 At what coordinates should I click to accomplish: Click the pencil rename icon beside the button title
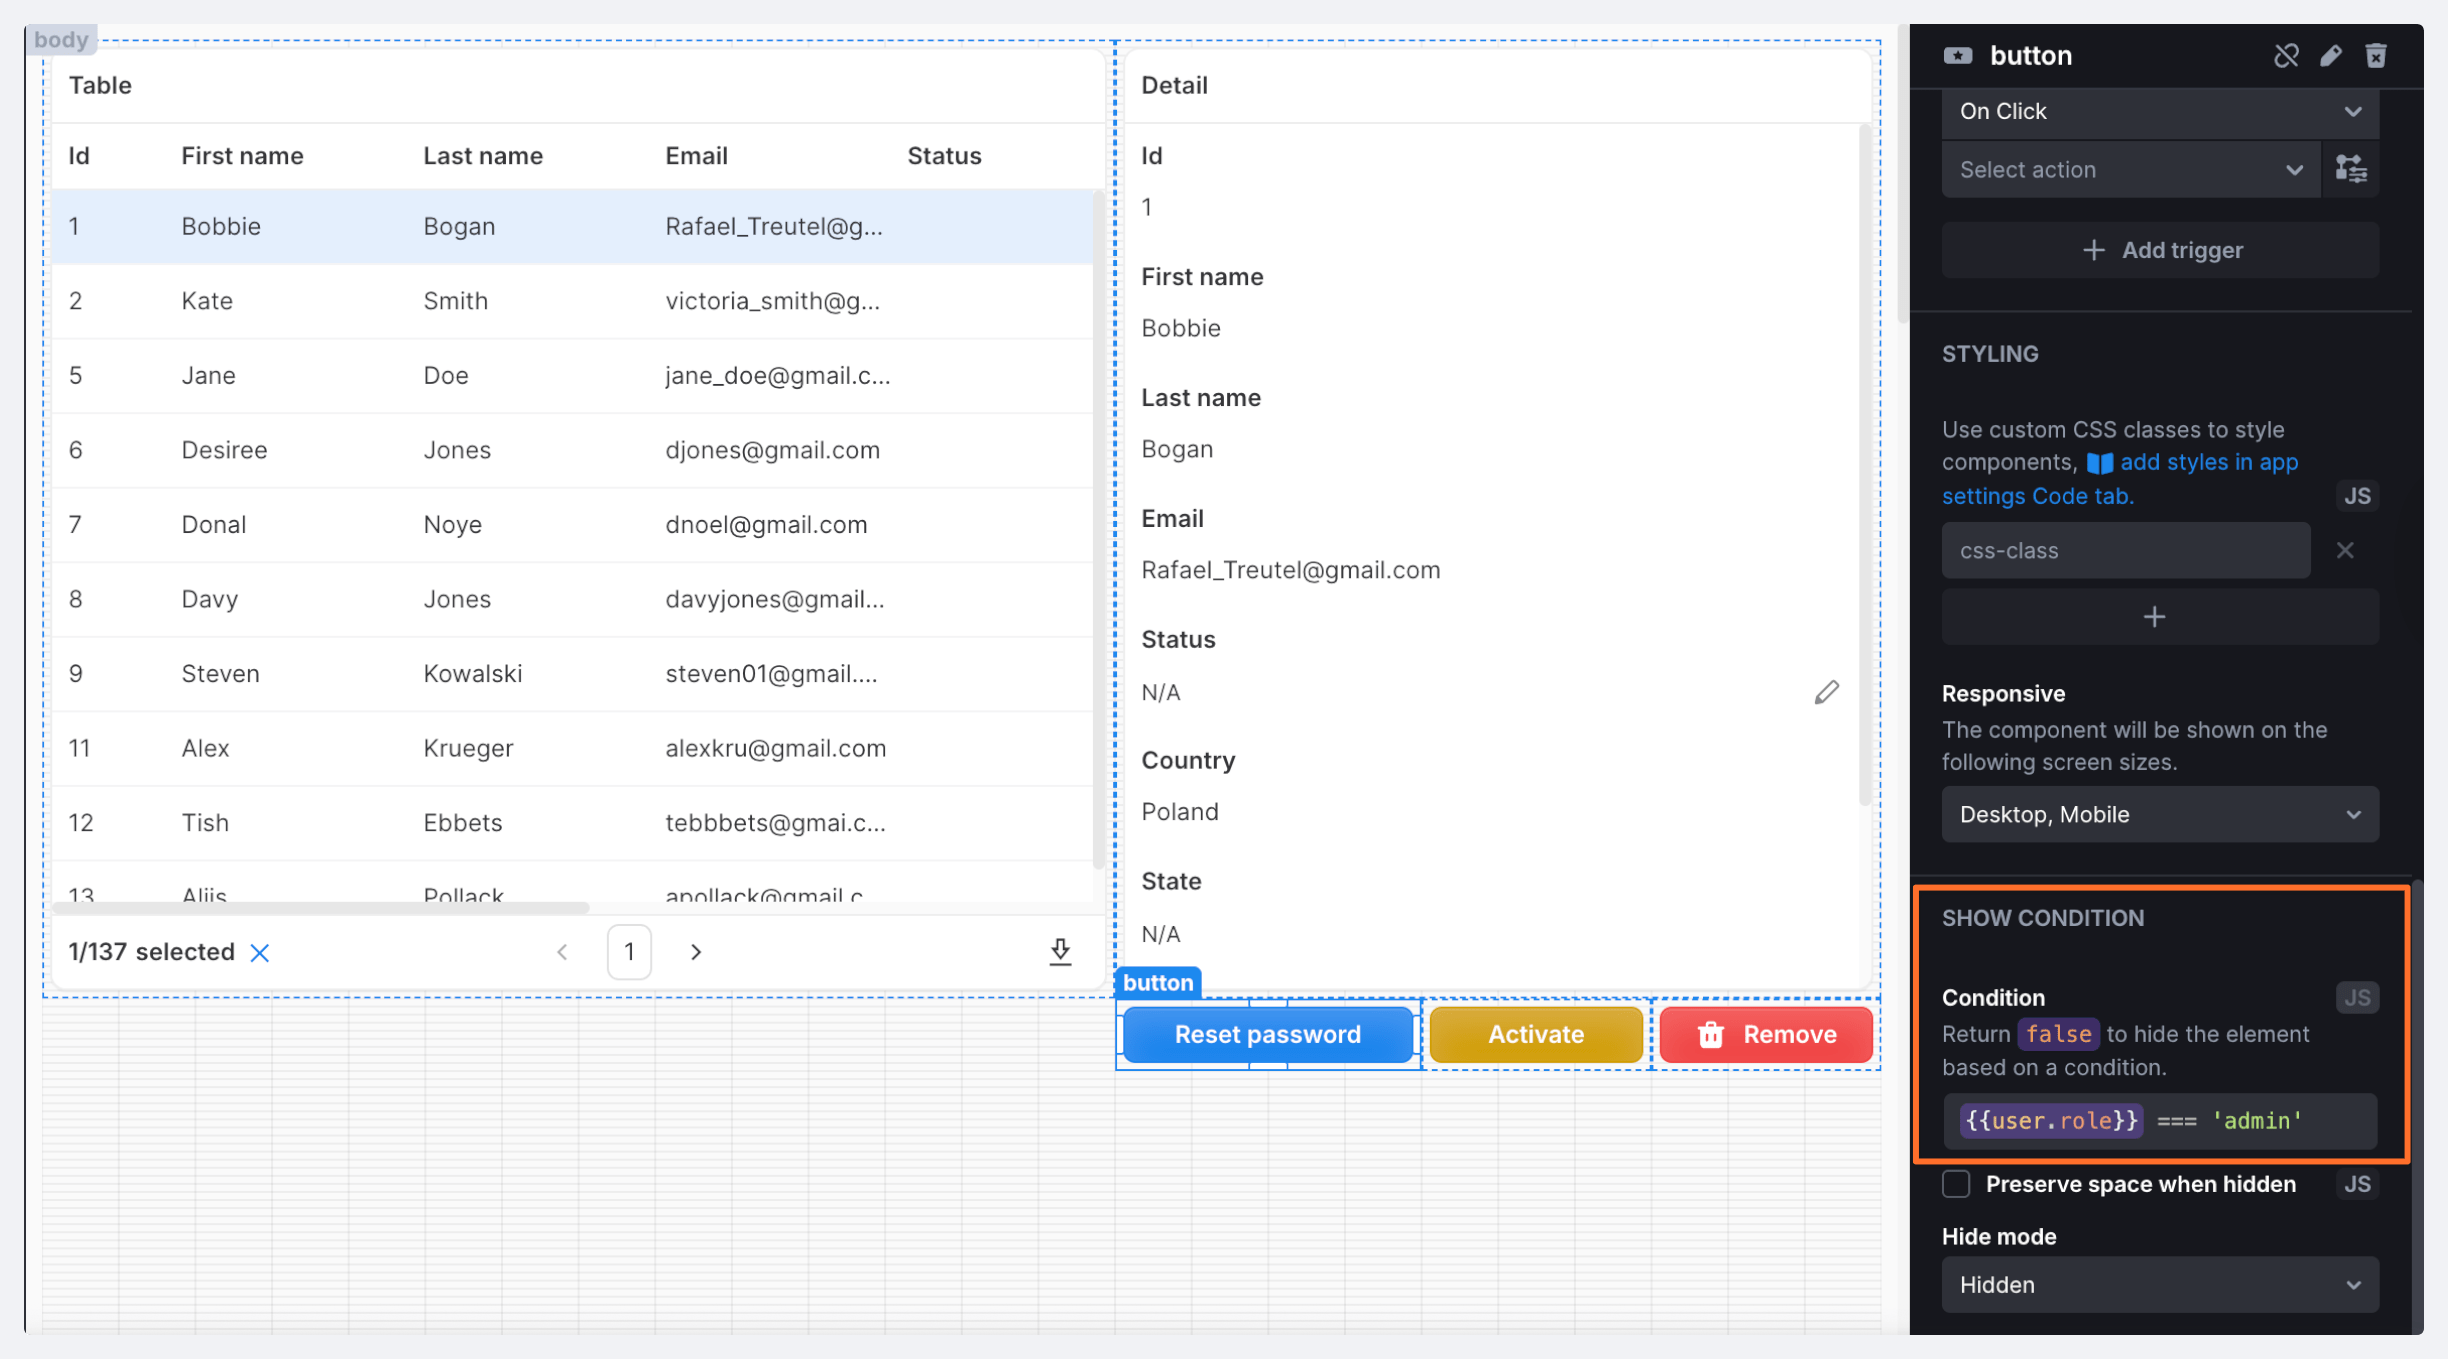coord(2331,56)
